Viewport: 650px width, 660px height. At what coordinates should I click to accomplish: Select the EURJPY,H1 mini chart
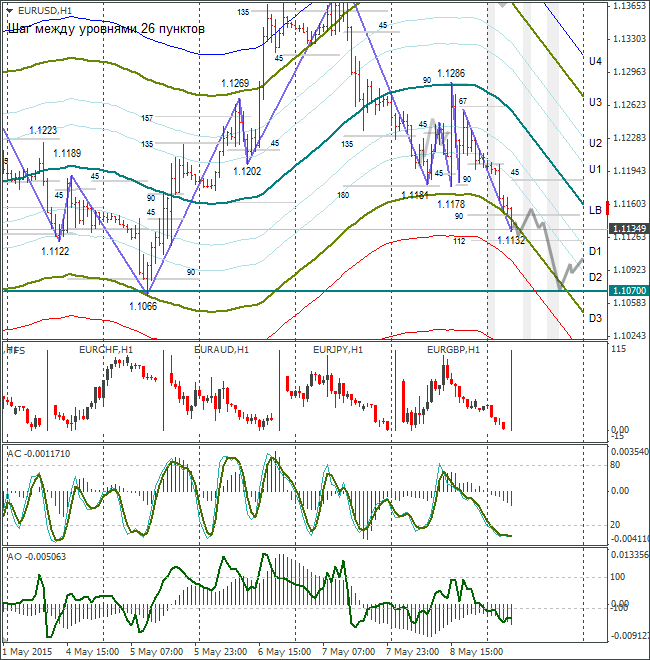[338, 389]
